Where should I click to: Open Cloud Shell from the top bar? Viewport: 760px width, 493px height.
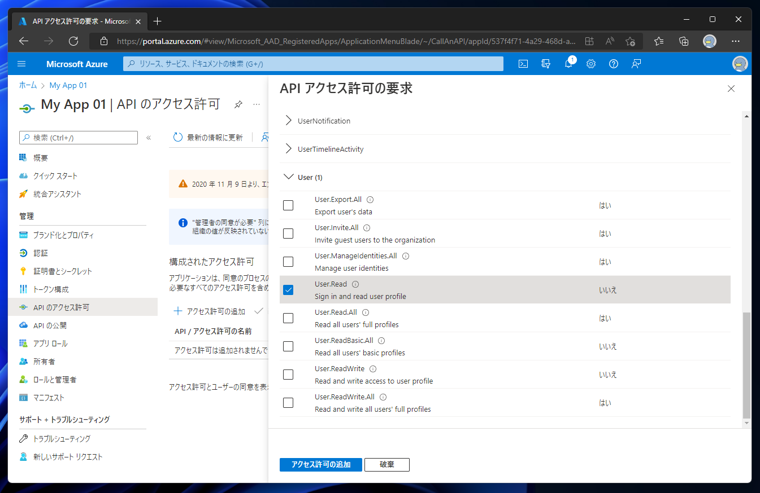click(x=523, y=64)
